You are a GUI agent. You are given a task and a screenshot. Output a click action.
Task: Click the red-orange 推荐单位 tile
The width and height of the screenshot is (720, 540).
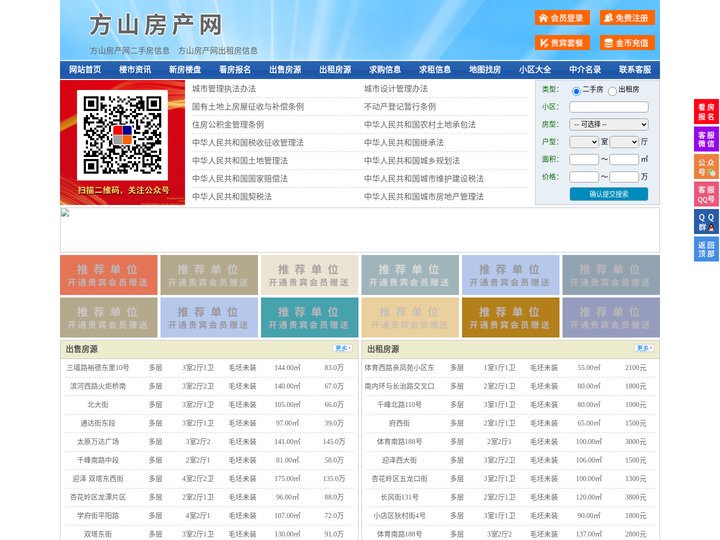108,275
